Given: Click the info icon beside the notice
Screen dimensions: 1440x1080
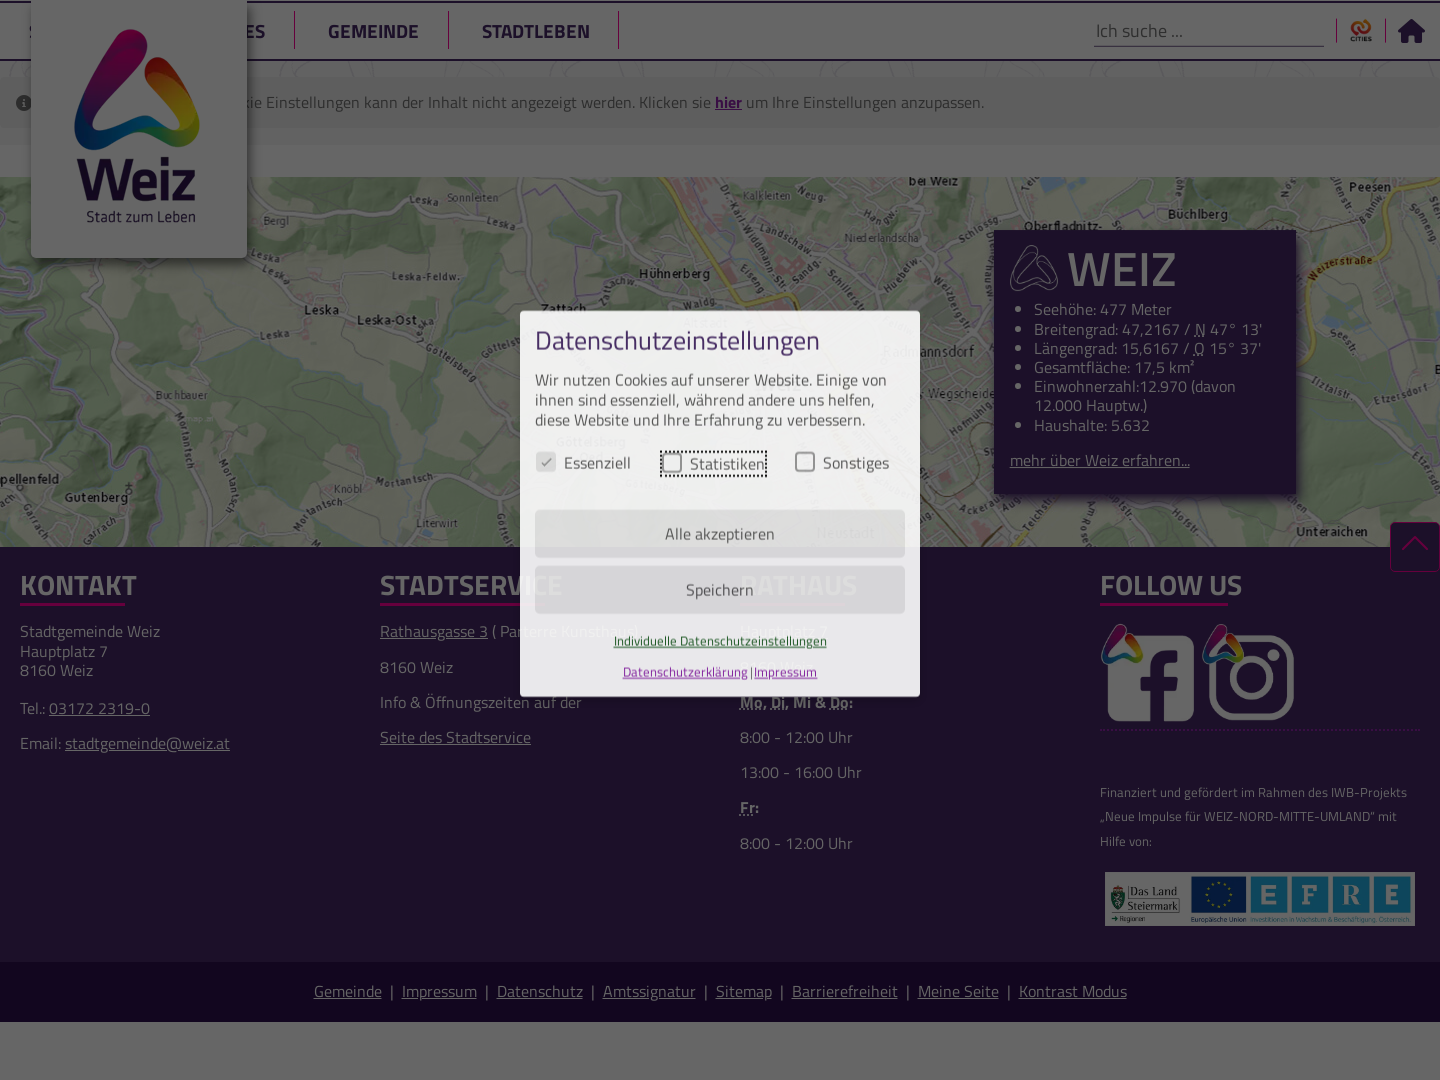Looking at the screenshot, I should pyautogui.click(x=24, y=103).
